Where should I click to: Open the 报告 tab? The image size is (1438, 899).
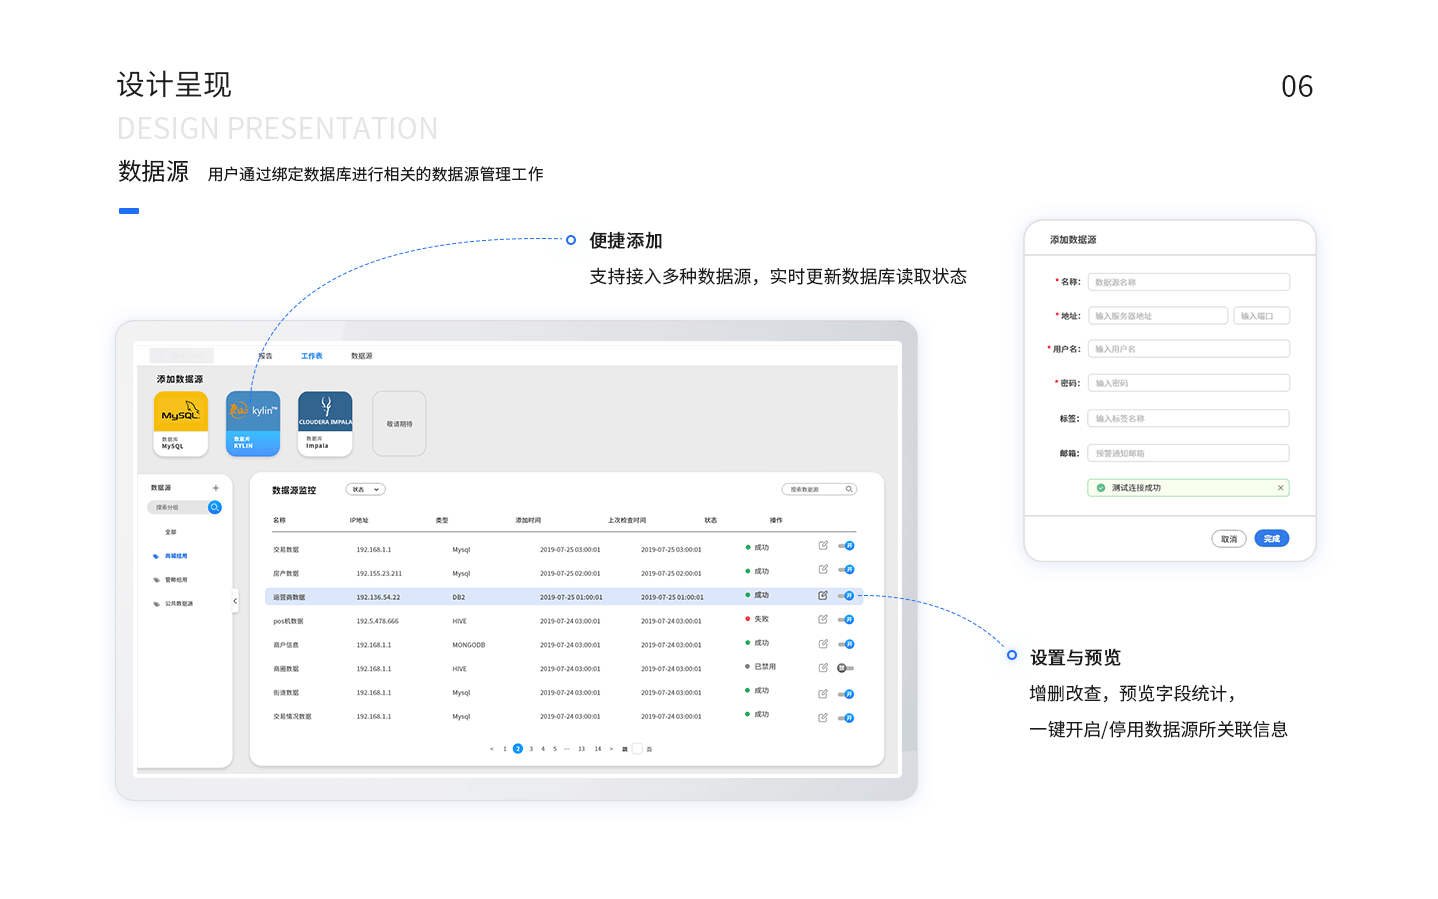[265, 356]
